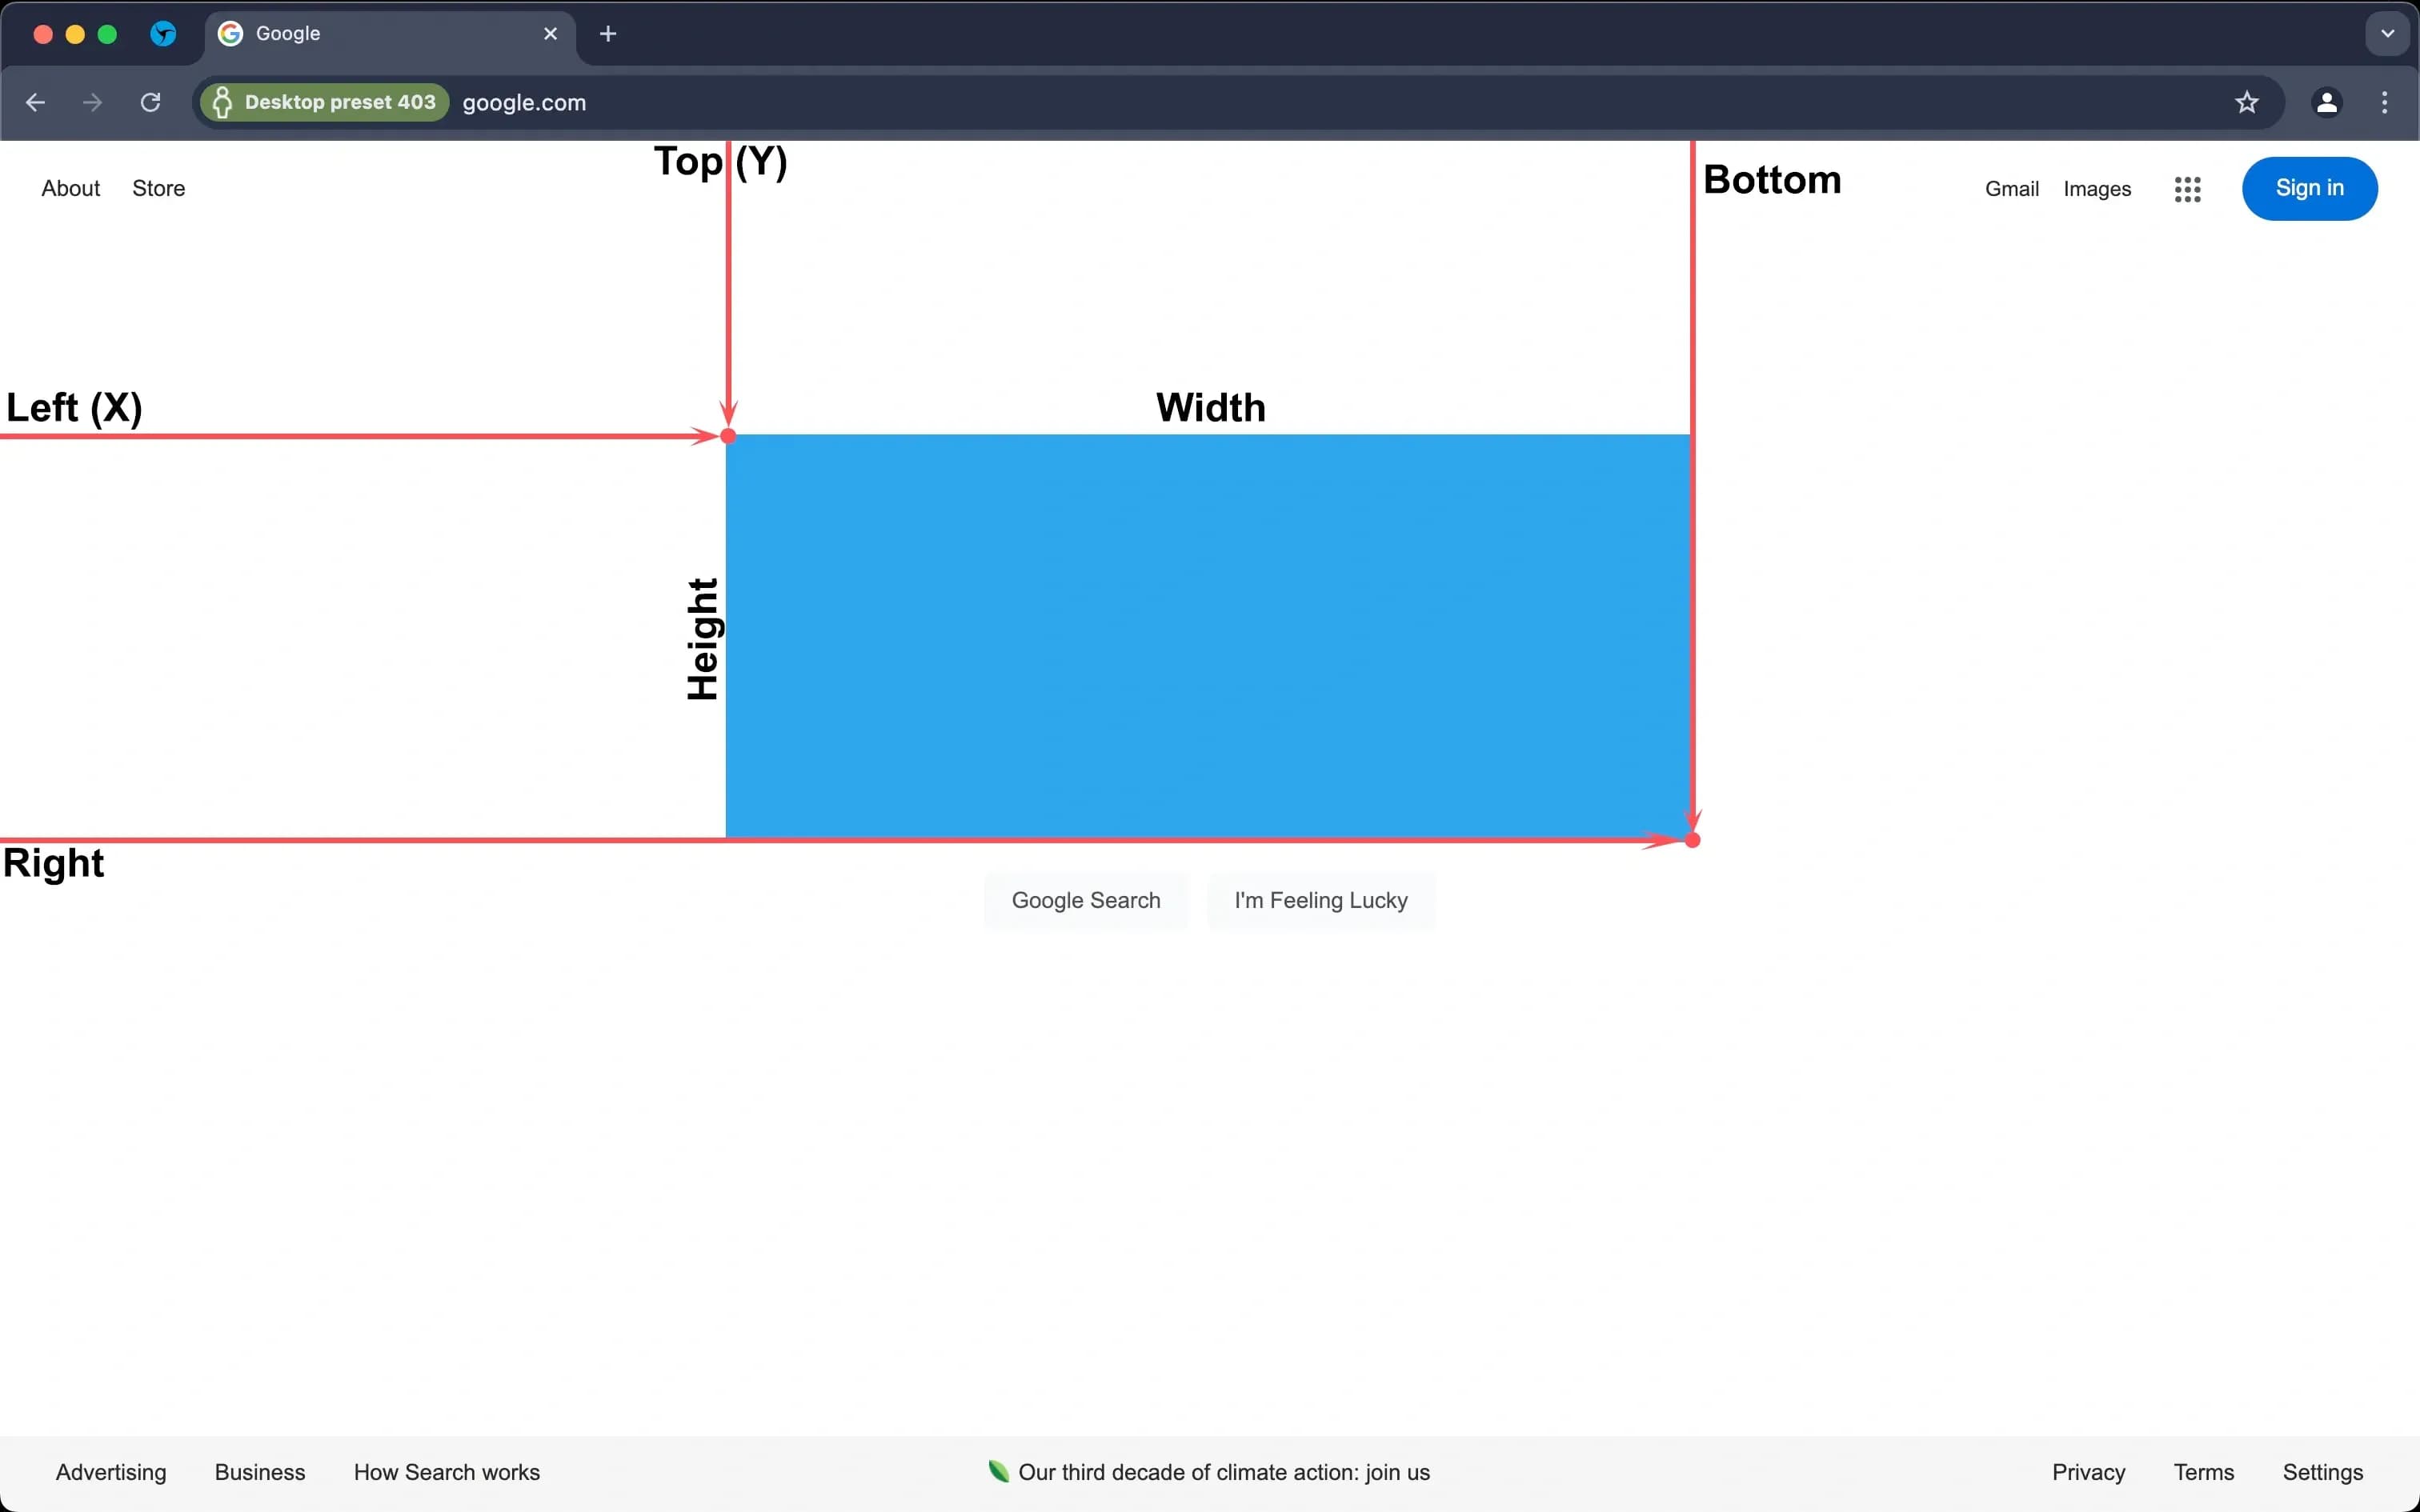The width and height of the screenshot is (2420, 1512).
Task: Reload the page with refresh icon
Action: pyautogui.click(x=151, y=102)
